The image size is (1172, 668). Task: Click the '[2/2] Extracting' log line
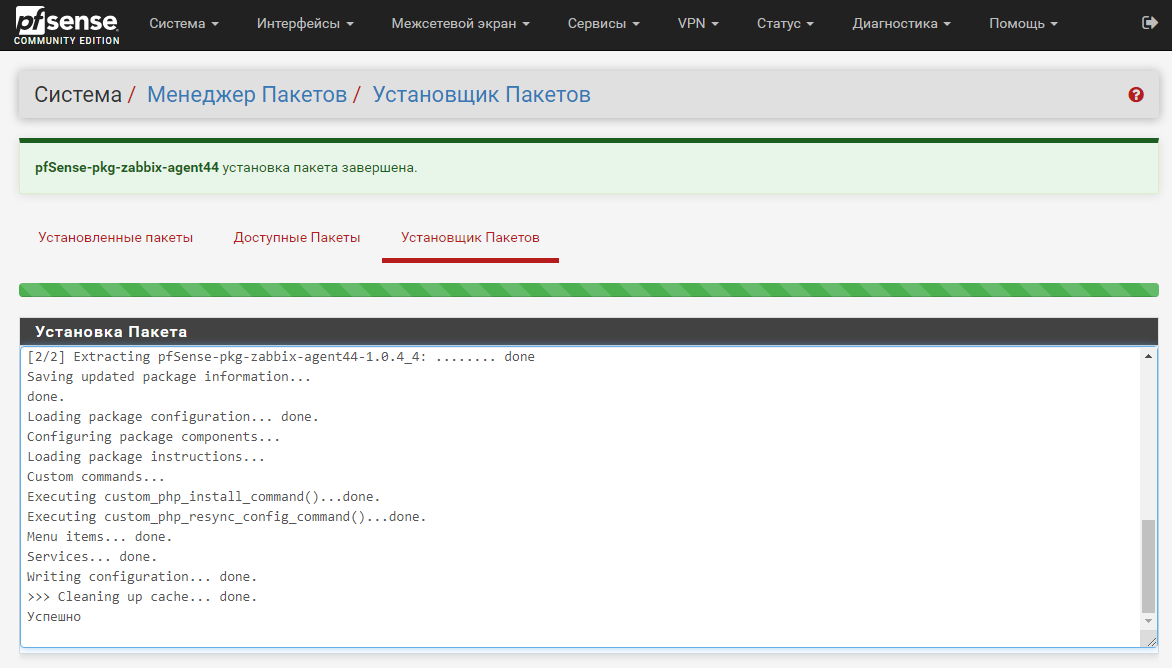click(281, 356)
